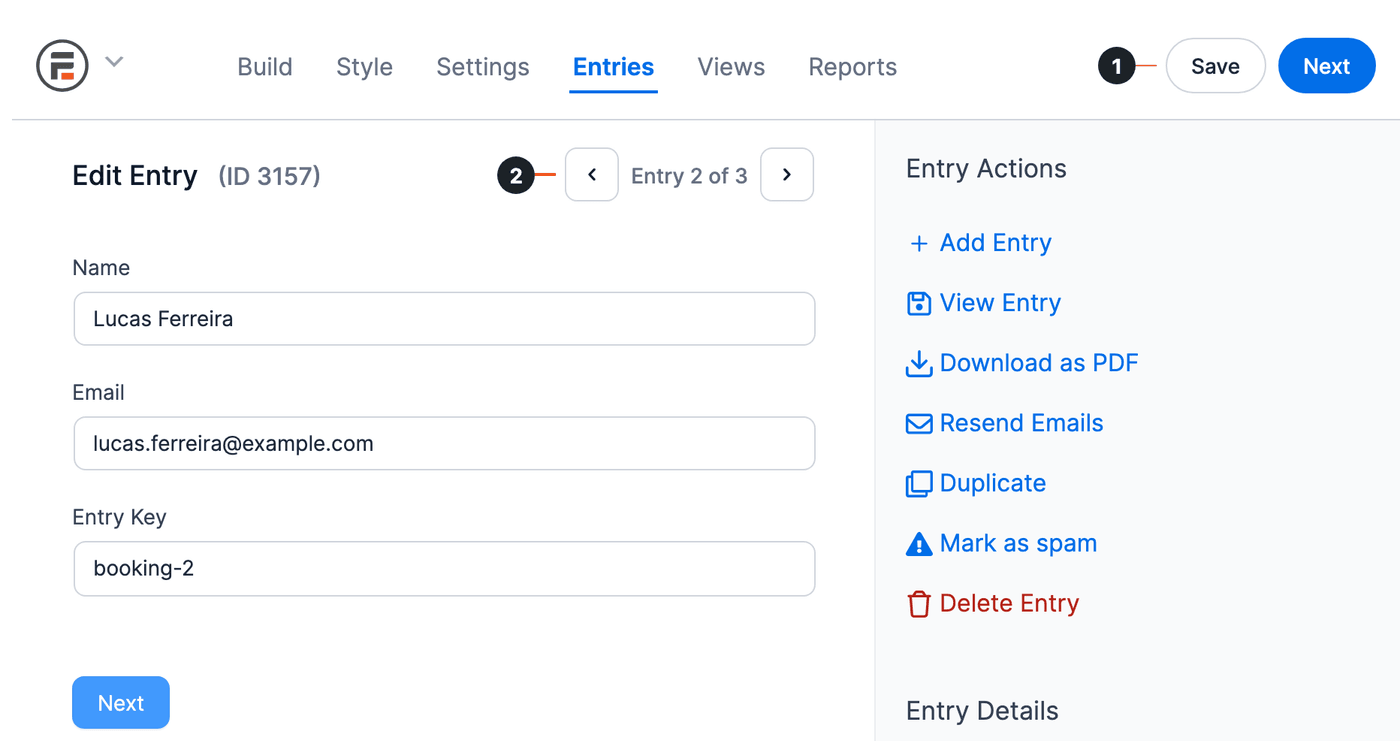
Task: Click the "Entry Actions" heading
Action: coord(986,169)
